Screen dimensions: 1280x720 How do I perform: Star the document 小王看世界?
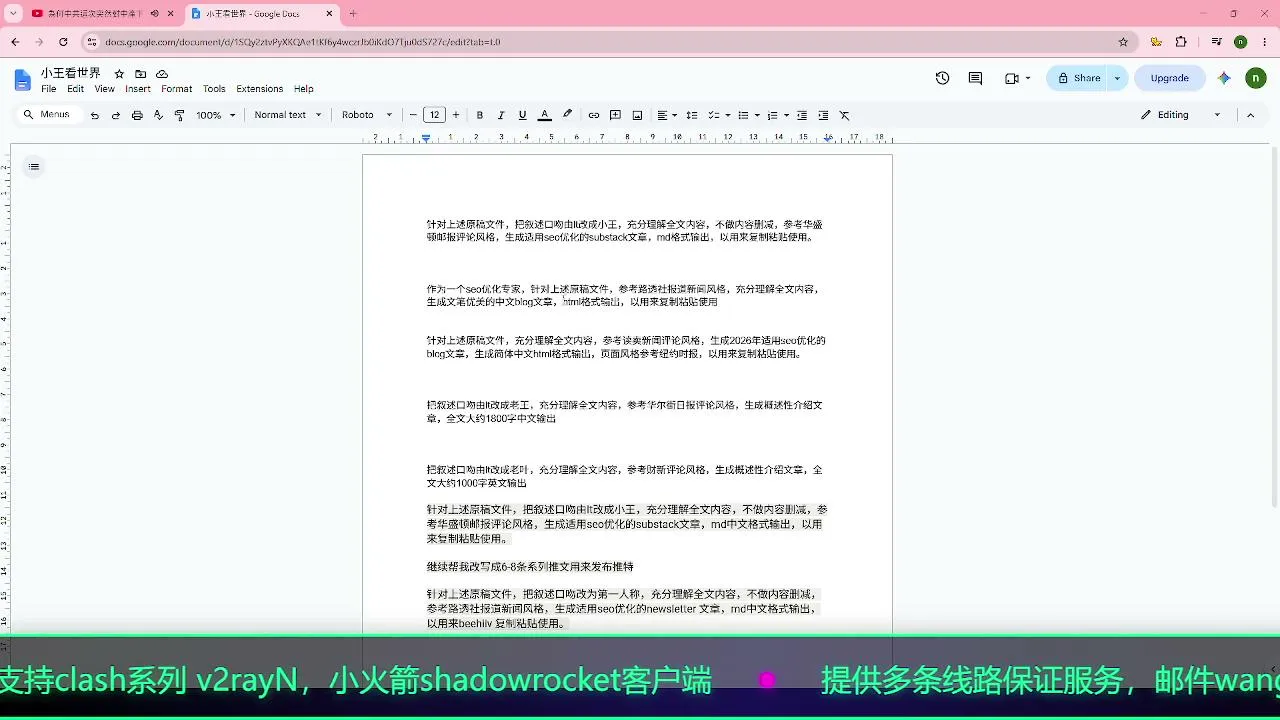click(x=119, y=74)
